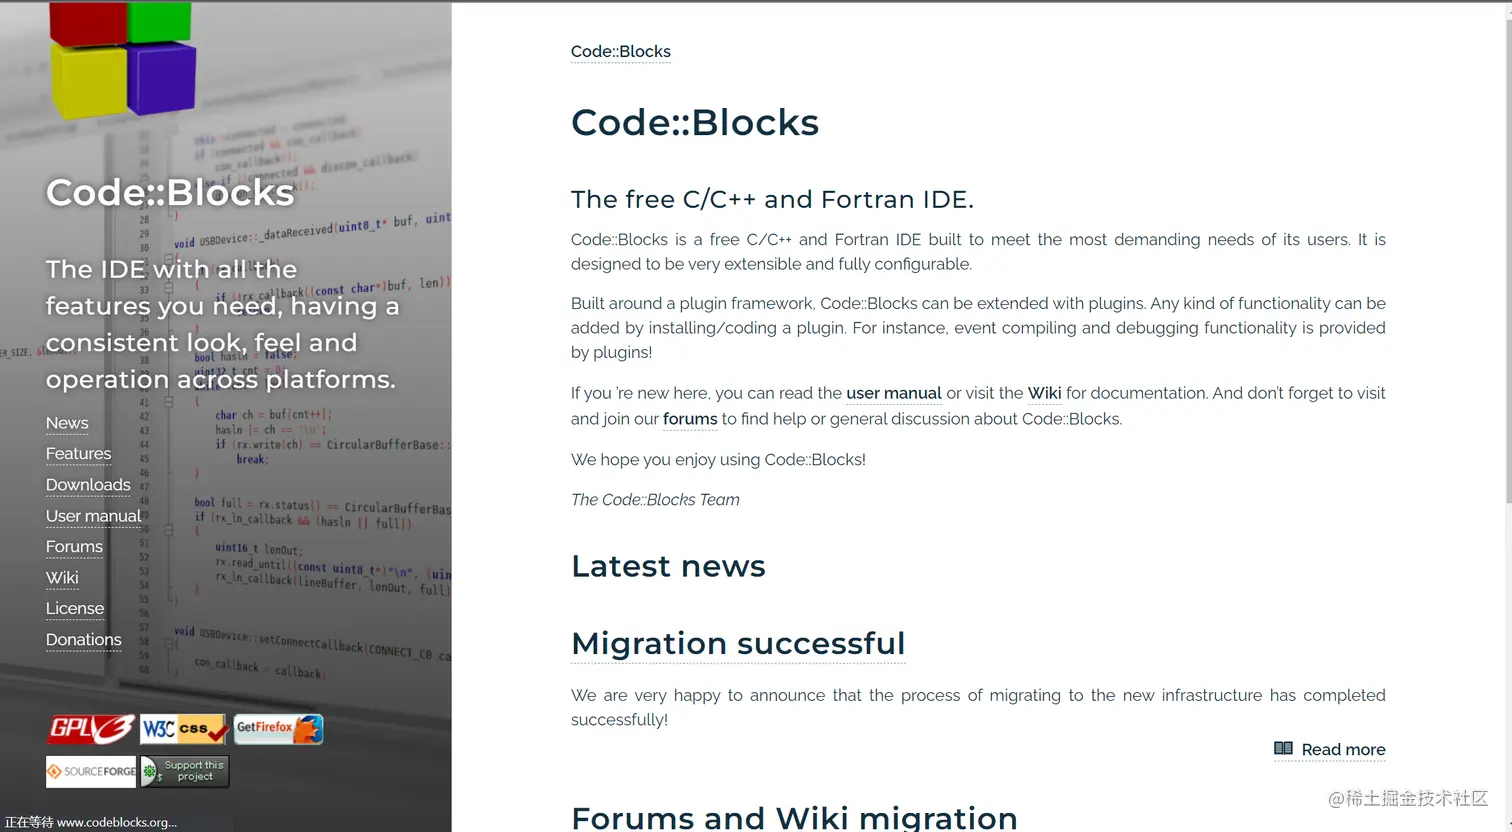Click the forums link in the paragraph
Image resolution: width=1512 pixels, height=832 pixels.
click(x=690, y=419)
